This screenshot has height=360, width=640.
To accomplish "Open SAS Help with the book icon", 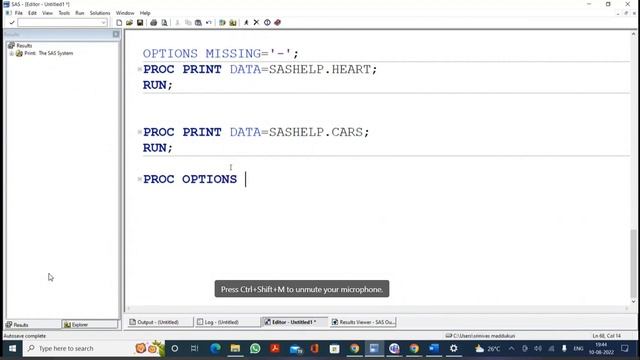I will (x=278, y=22).
